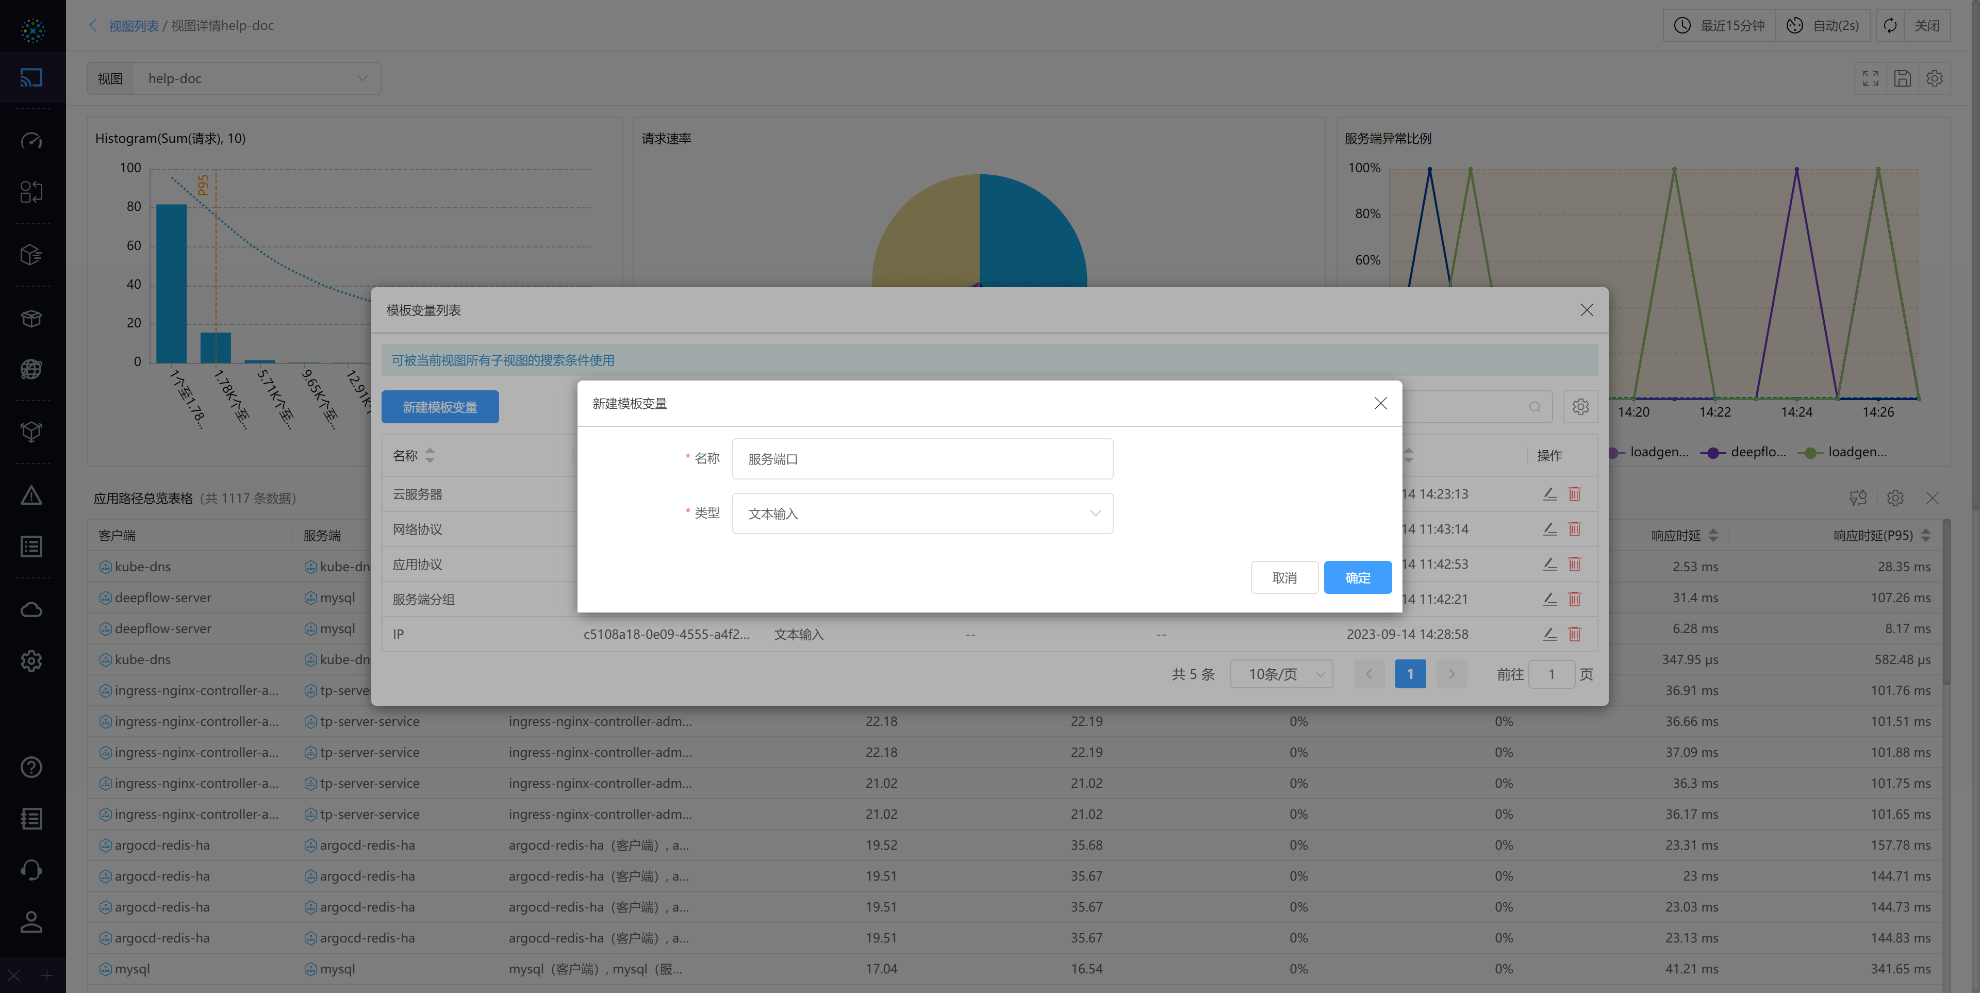The width and height of the screenshot is (1980, 993).
Task: Toggle the deepflo... purple legend series
Action: pos(1746,452)
